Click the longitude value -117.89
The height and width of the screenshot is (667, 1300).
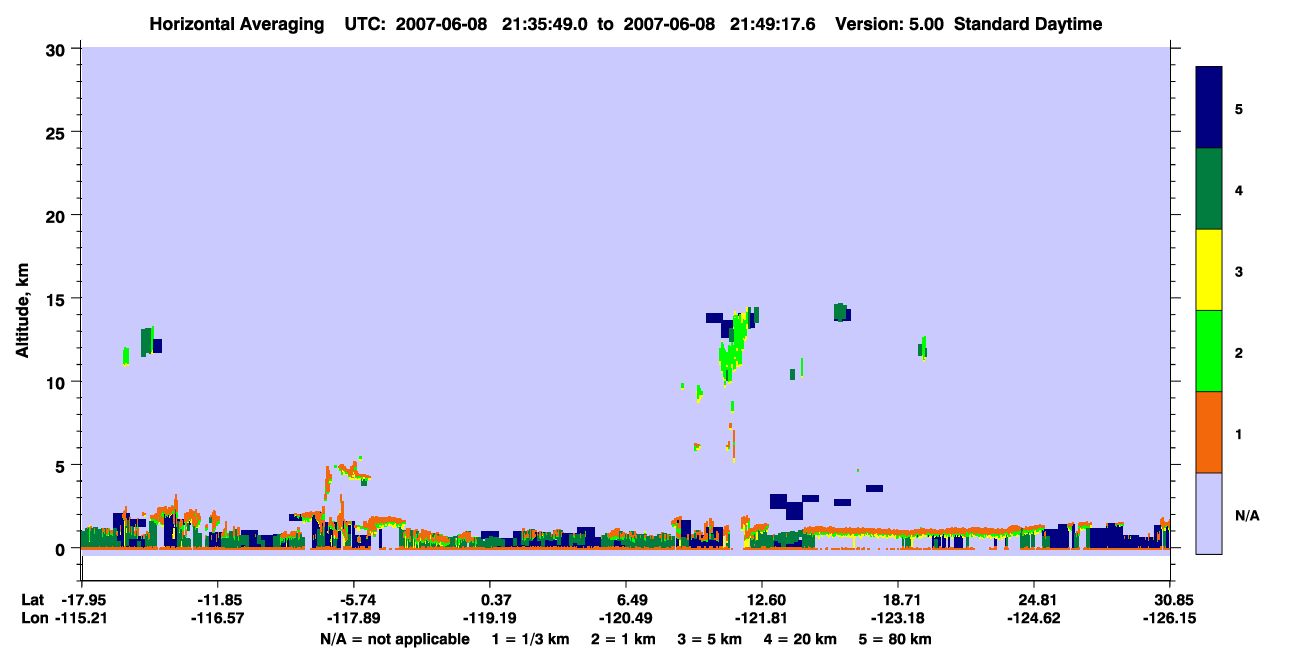(x=354, y=619)
